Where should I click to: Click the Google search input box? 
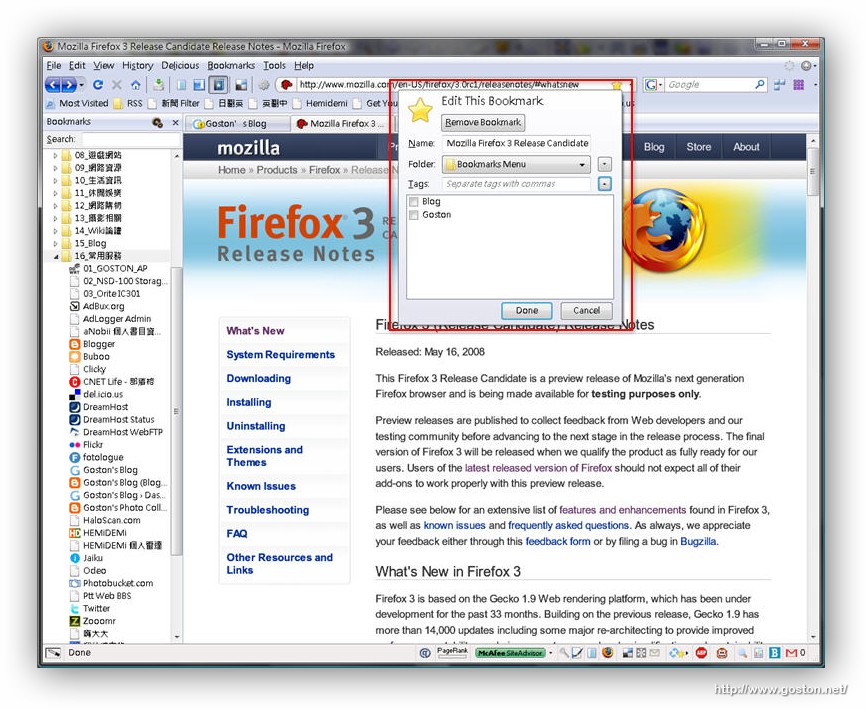pyautogui.click(x=709, y=85)
